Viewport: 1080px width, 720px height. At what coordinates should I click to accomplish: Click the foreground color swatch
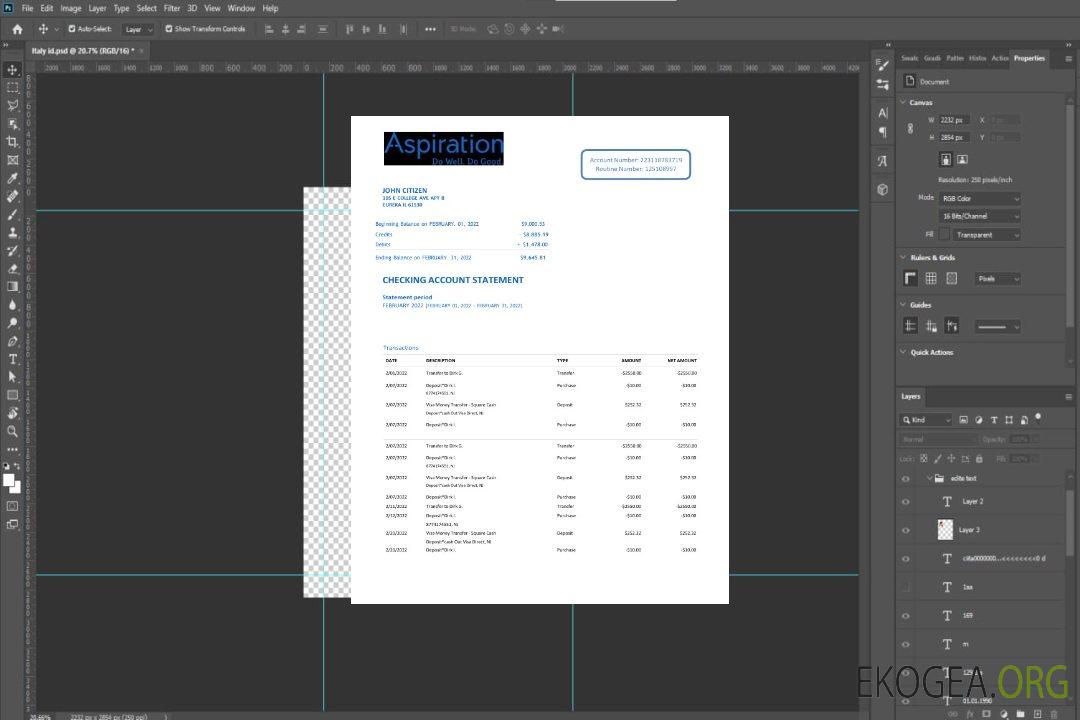[9, 481]
